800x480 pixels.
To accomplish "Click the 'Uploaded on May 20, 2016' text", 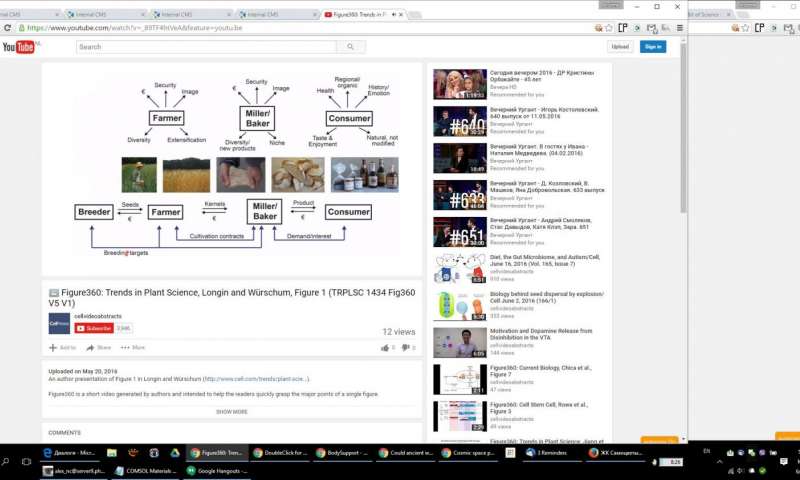I will (x=83, y=371).
